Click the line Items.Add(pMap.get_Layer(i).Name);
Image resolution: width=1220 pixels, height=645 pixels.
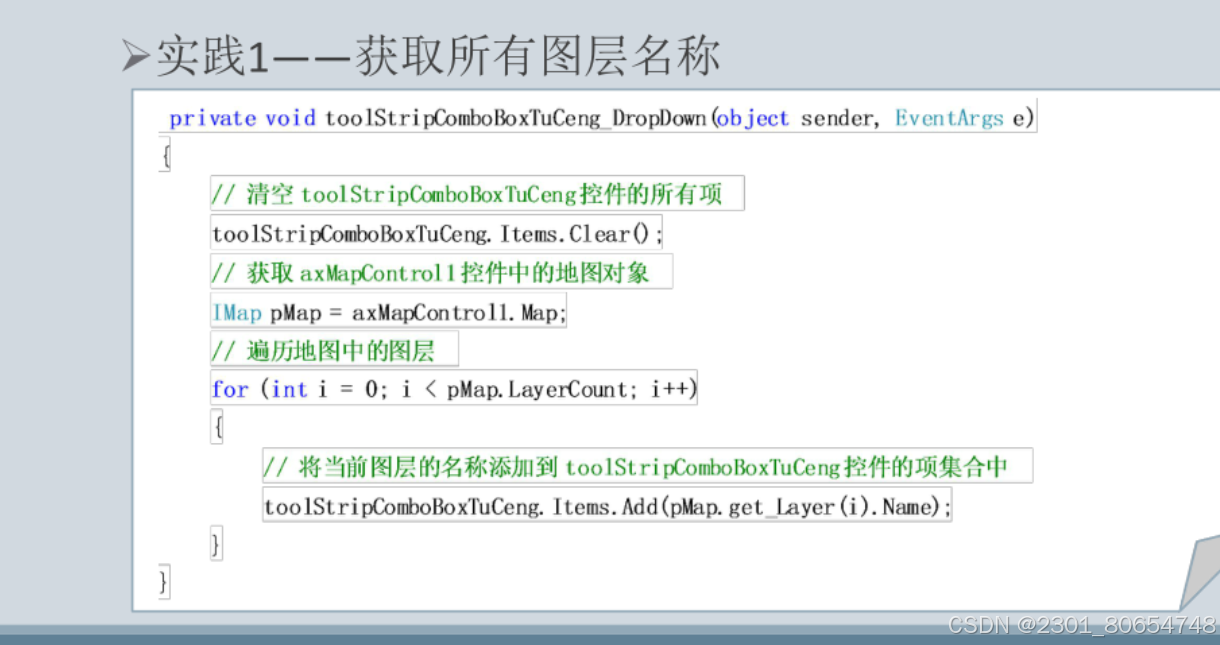coord(607,507)
